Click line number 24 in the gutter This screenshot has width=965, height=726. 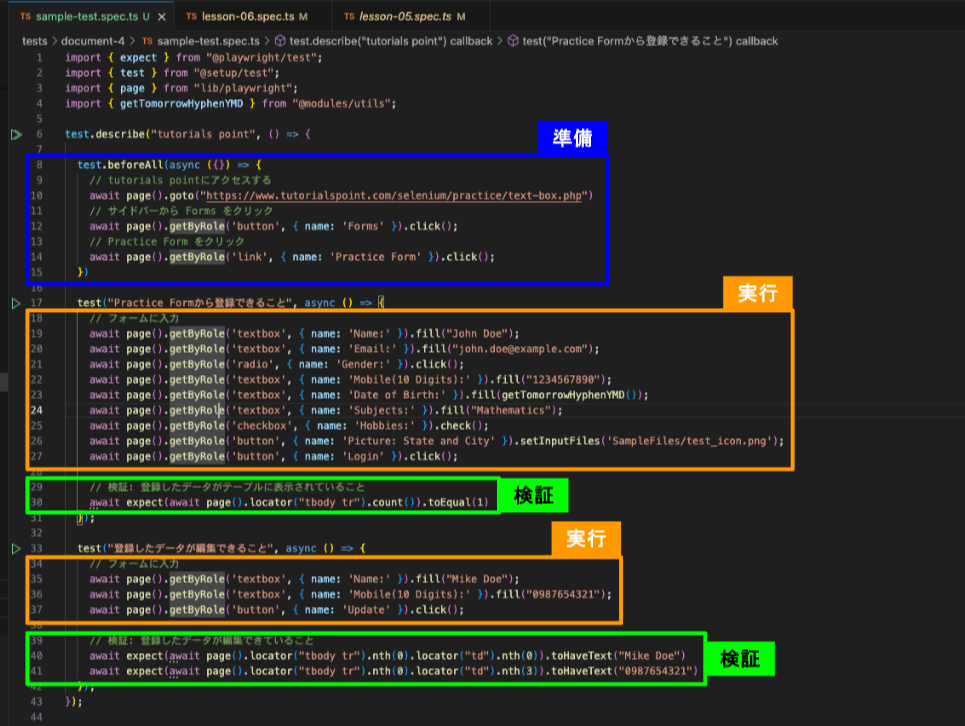[x=37, y=410]
